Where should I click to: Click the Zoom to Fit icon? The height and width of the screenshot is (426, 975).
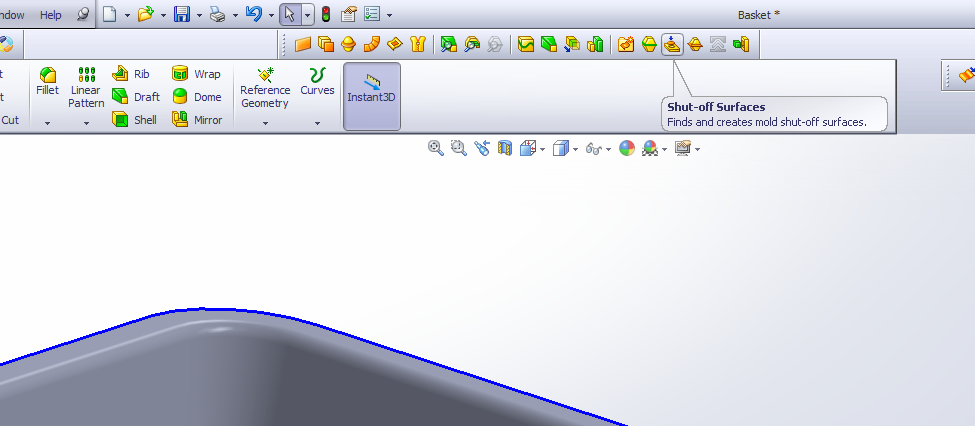click(x=436, y=148)
